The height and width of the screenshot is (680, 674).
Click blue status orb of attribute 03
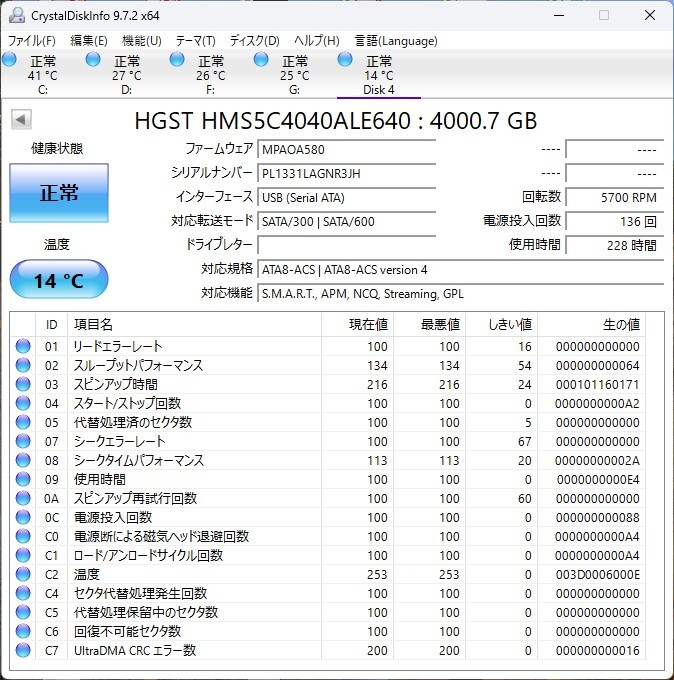[x=23, y=384]
